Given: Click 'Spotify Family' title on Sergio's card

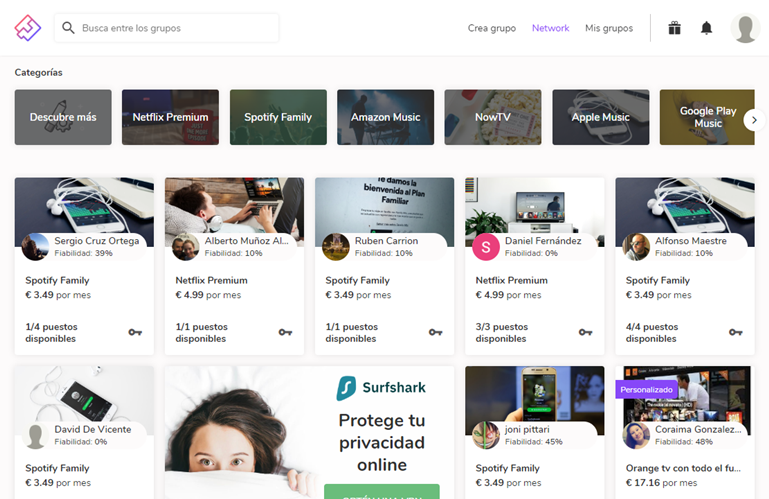Looking at the screenshot, I should click(x=57, y=281).
